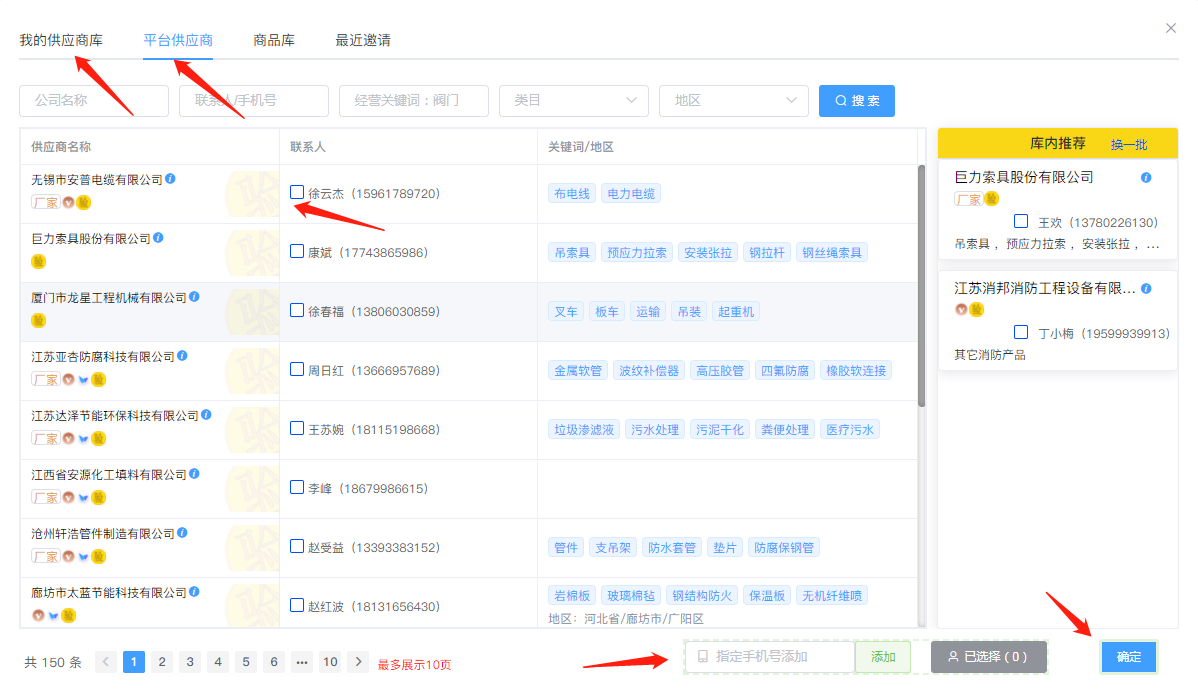Viewport: 1198px width, 696px height.
Task: Click info icon for recommended 巨力索具股份有限公司 card
Action: click(1146, 177)
